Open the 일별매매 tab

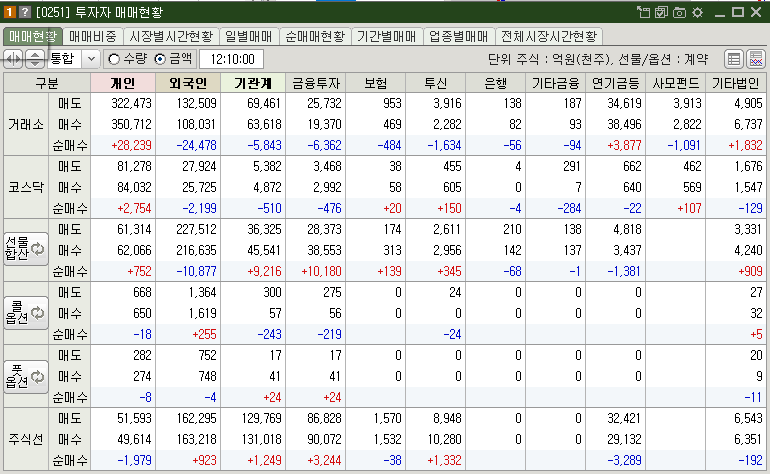(x=248, y=36)
